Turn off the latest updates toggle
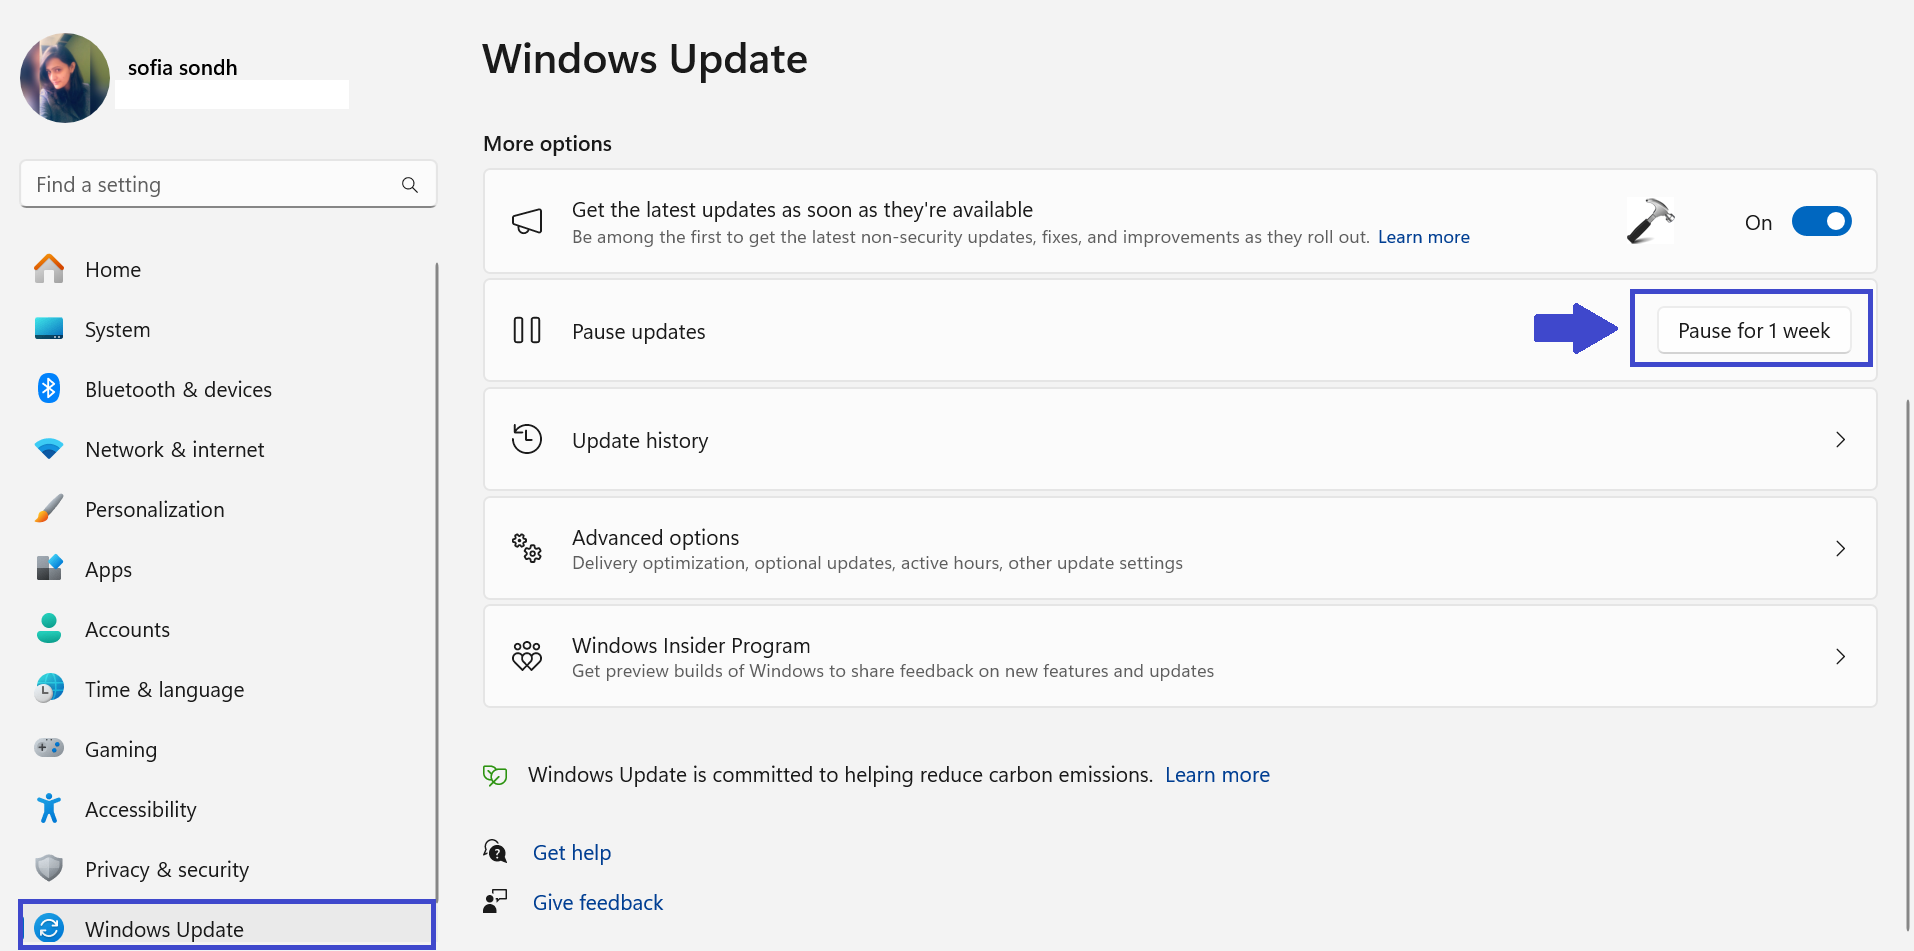The width and height of the screenshot is (1914, 951). pyautogui.click(x=1821, y=221)
